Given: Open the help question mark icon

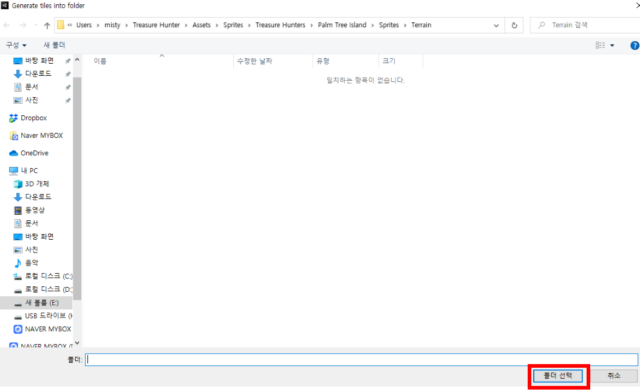Looking at the screenshot, I should click(635, 45).
